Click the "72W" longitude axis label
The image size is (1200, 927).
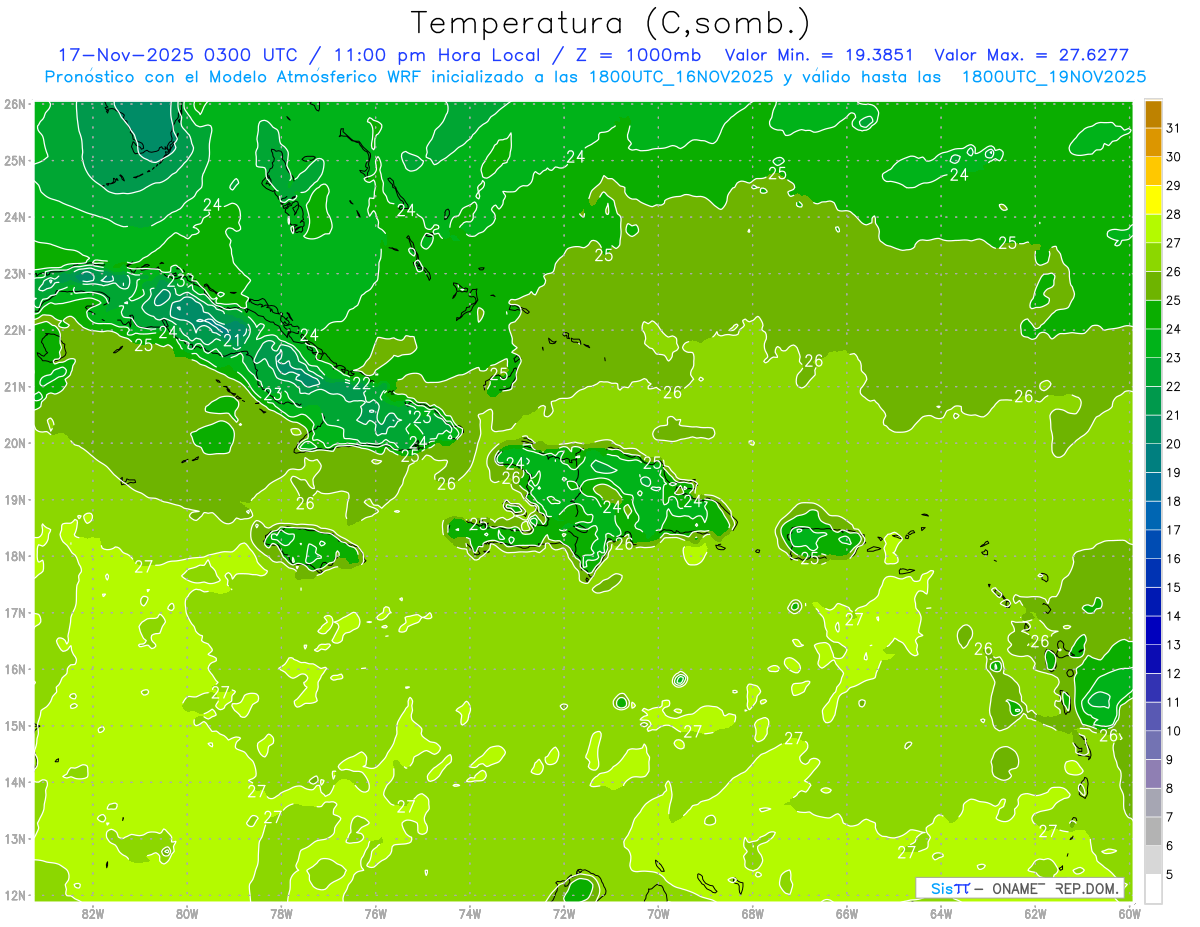(564, 913)
